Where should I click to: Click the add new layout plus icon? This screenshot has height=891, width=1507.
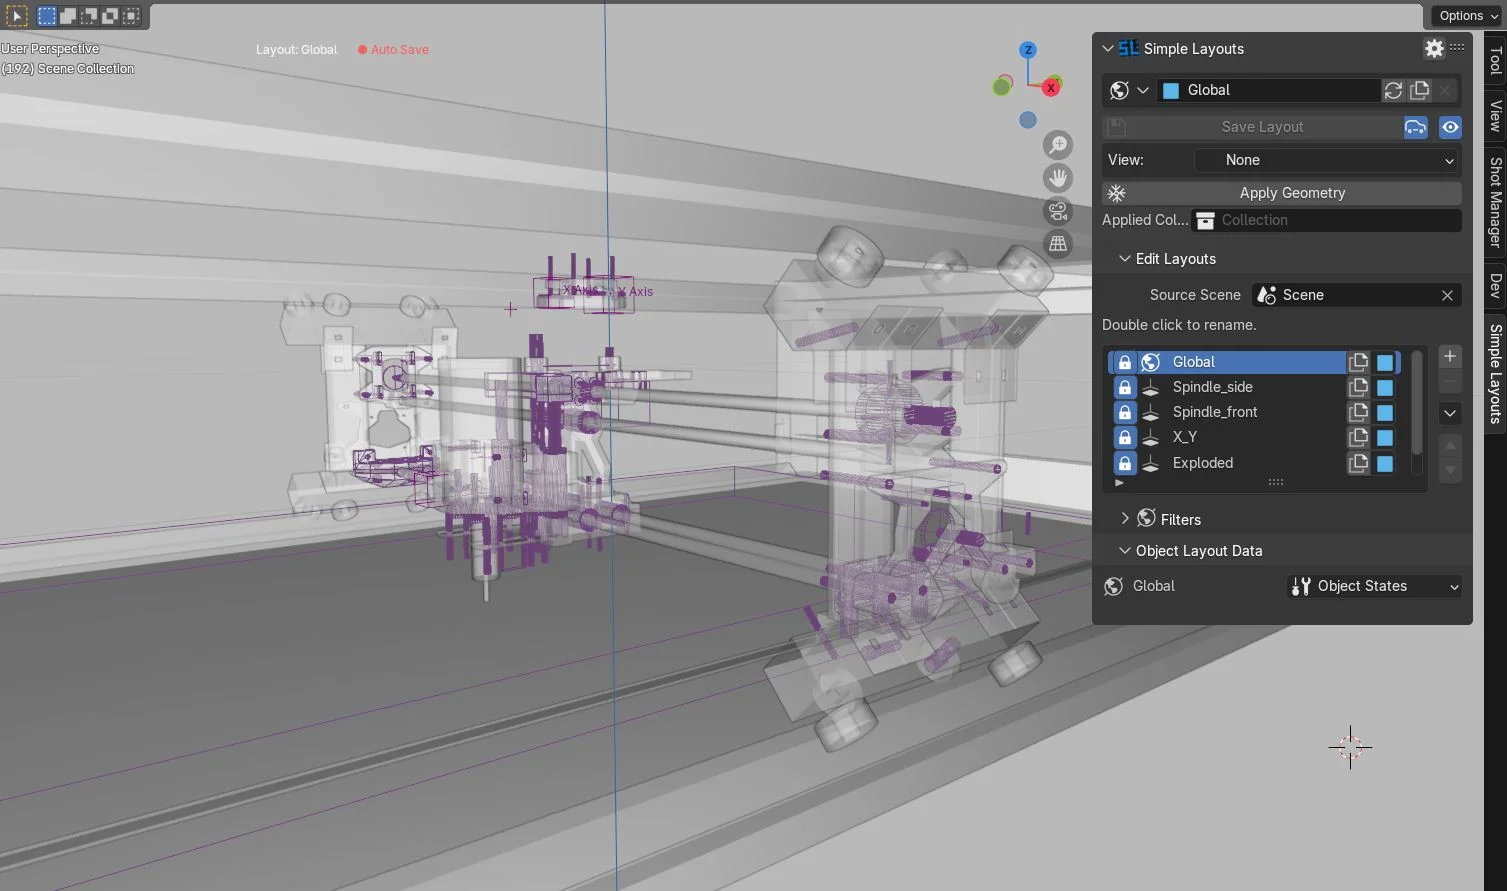coord(1449,355)
